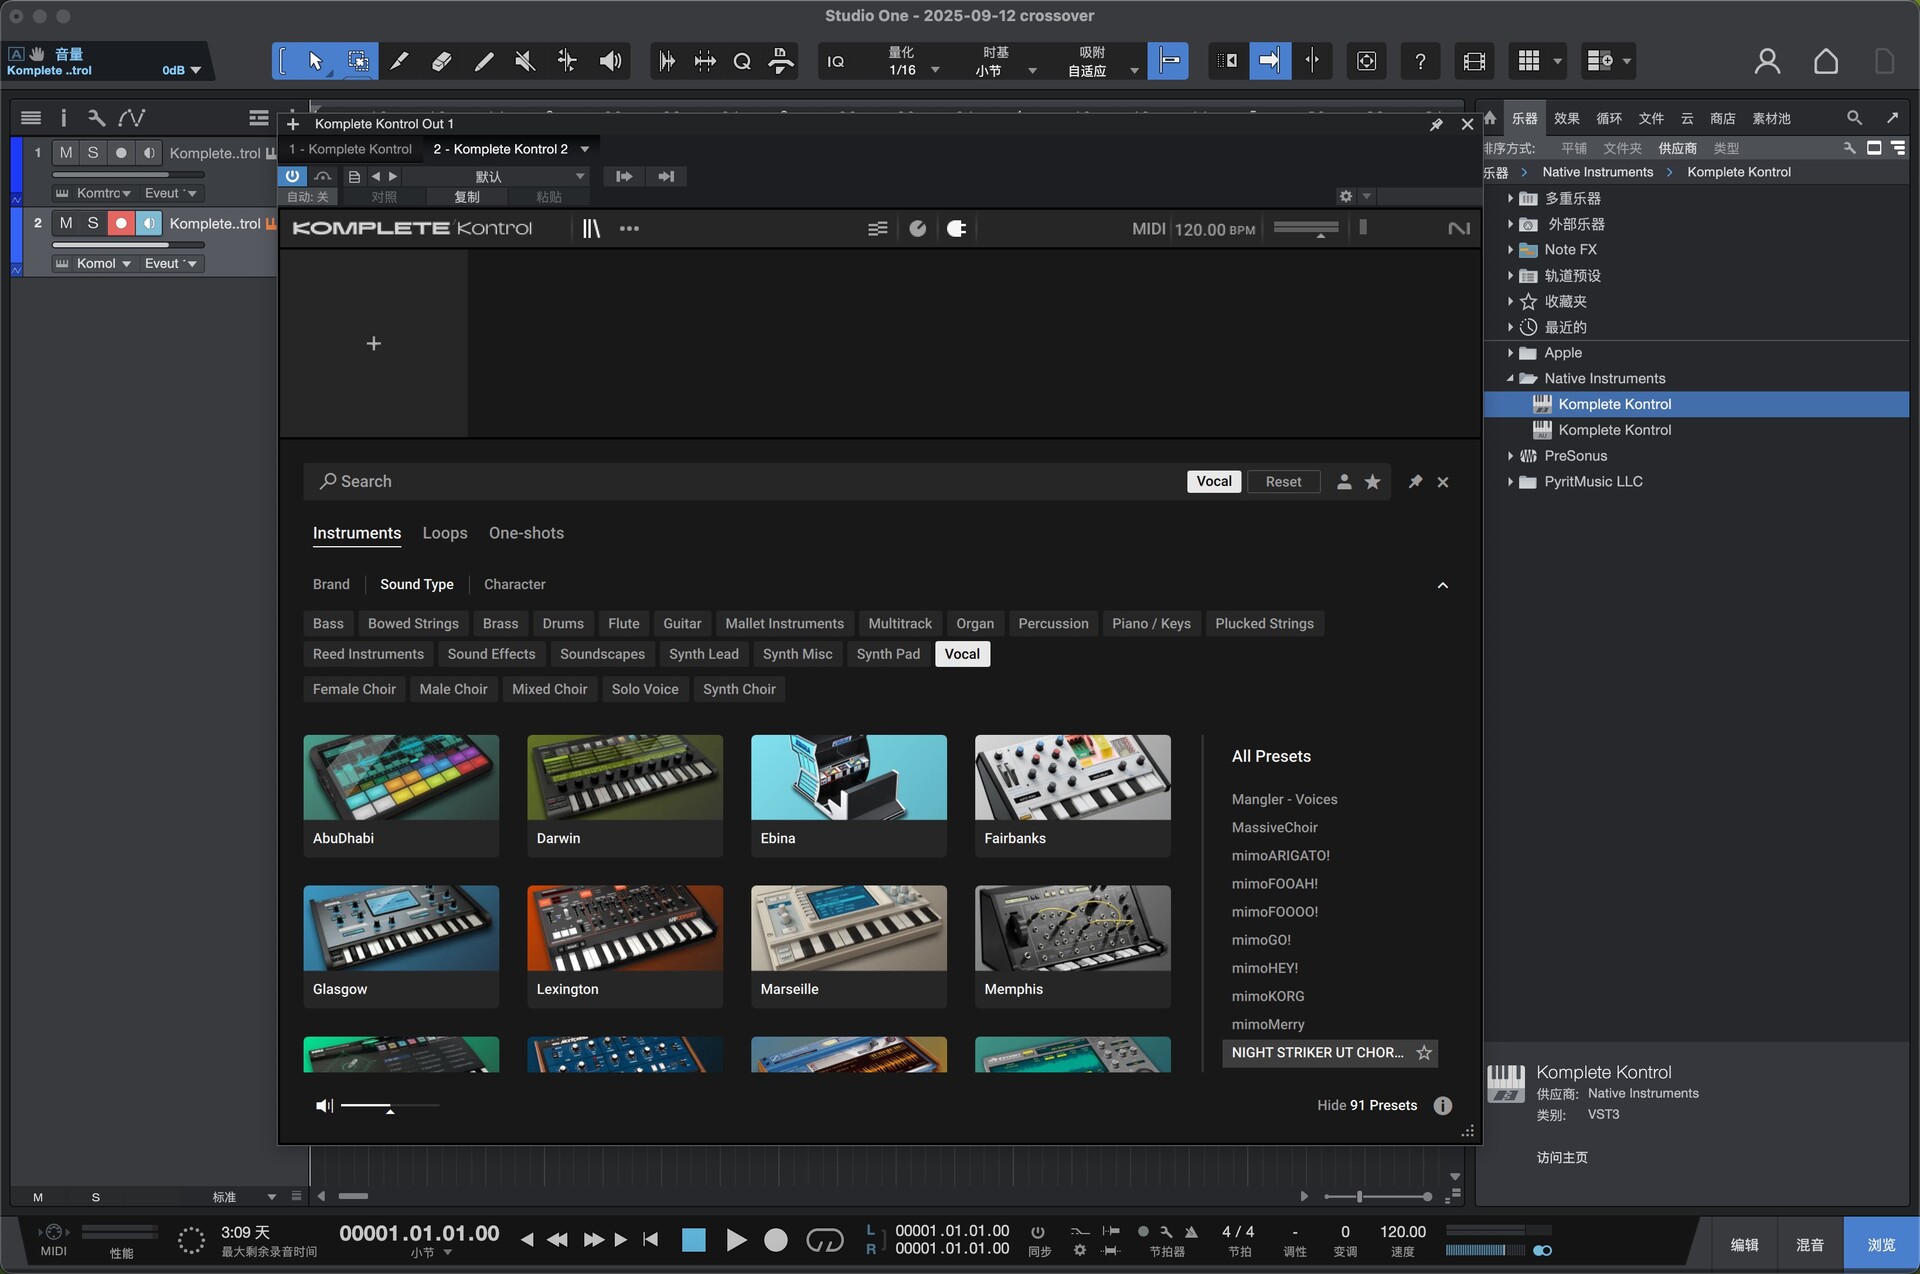This screenshot has width=1920, height=1274.
Task: Open the user account icon
Action: pyautogui.click(x=1767, y=61)
